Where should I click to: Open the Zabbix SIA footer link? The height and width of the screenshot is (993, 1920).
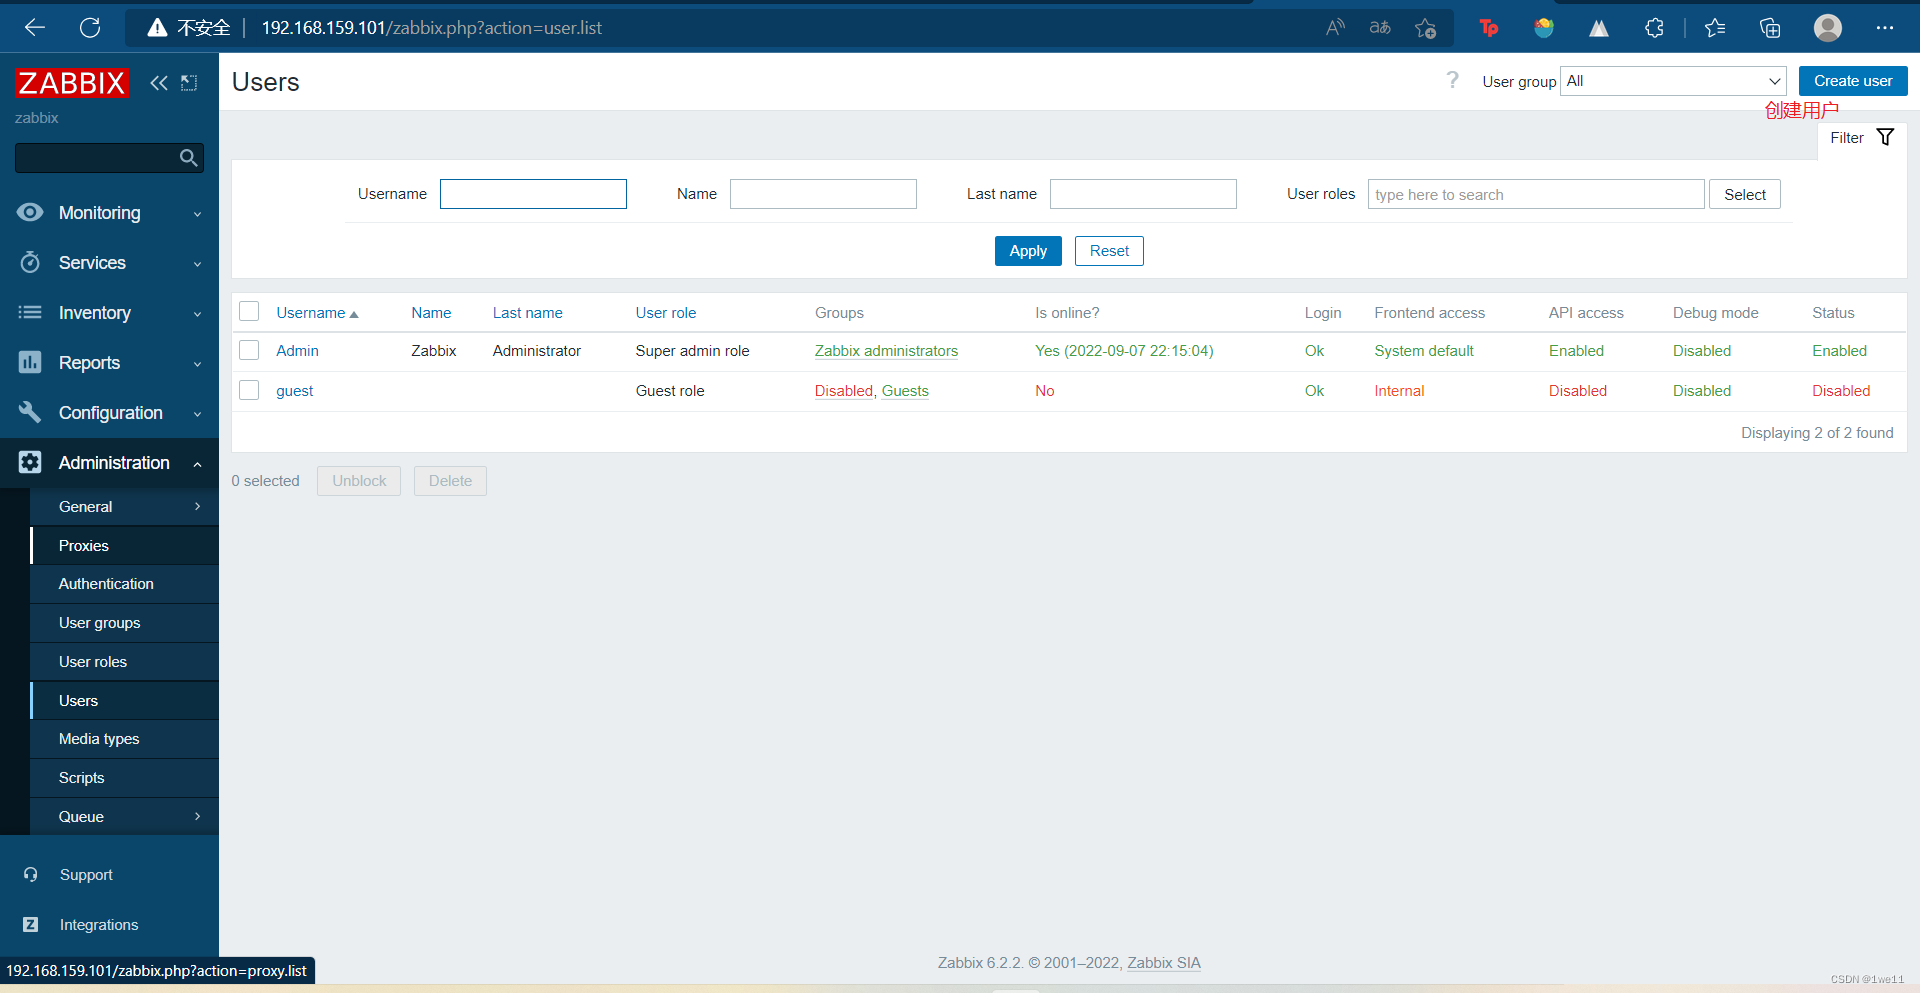pos(1164,963)
